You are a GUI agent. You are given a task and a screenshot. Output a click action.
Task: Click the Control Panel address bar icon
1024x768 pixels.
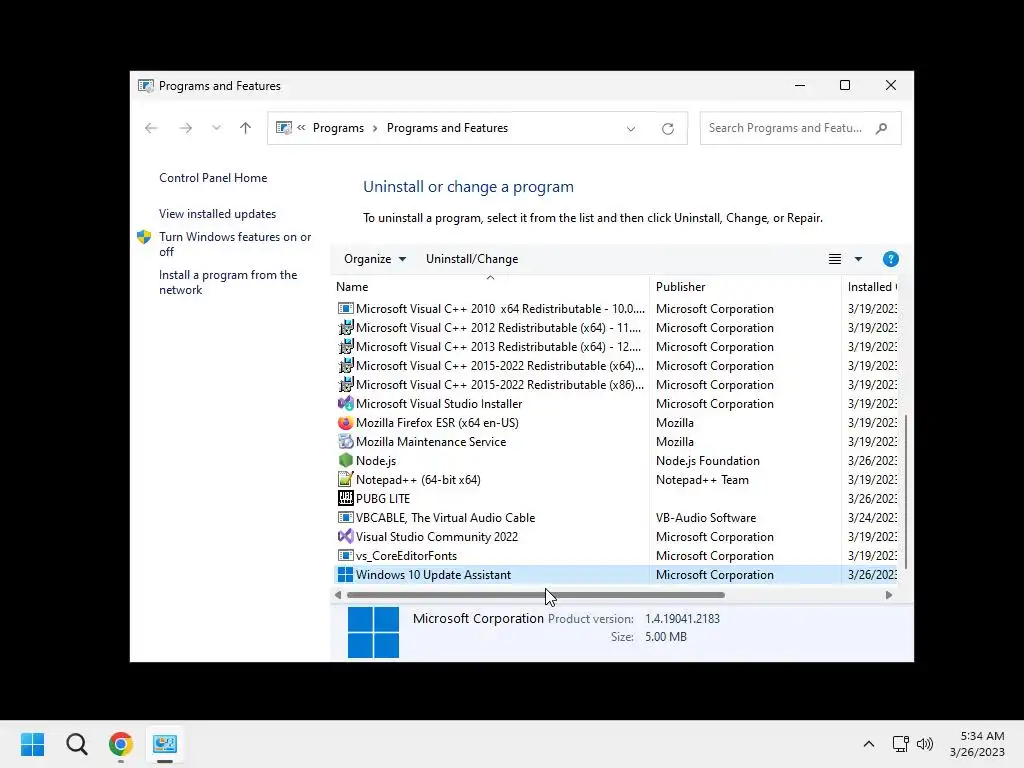pos(283,128)
